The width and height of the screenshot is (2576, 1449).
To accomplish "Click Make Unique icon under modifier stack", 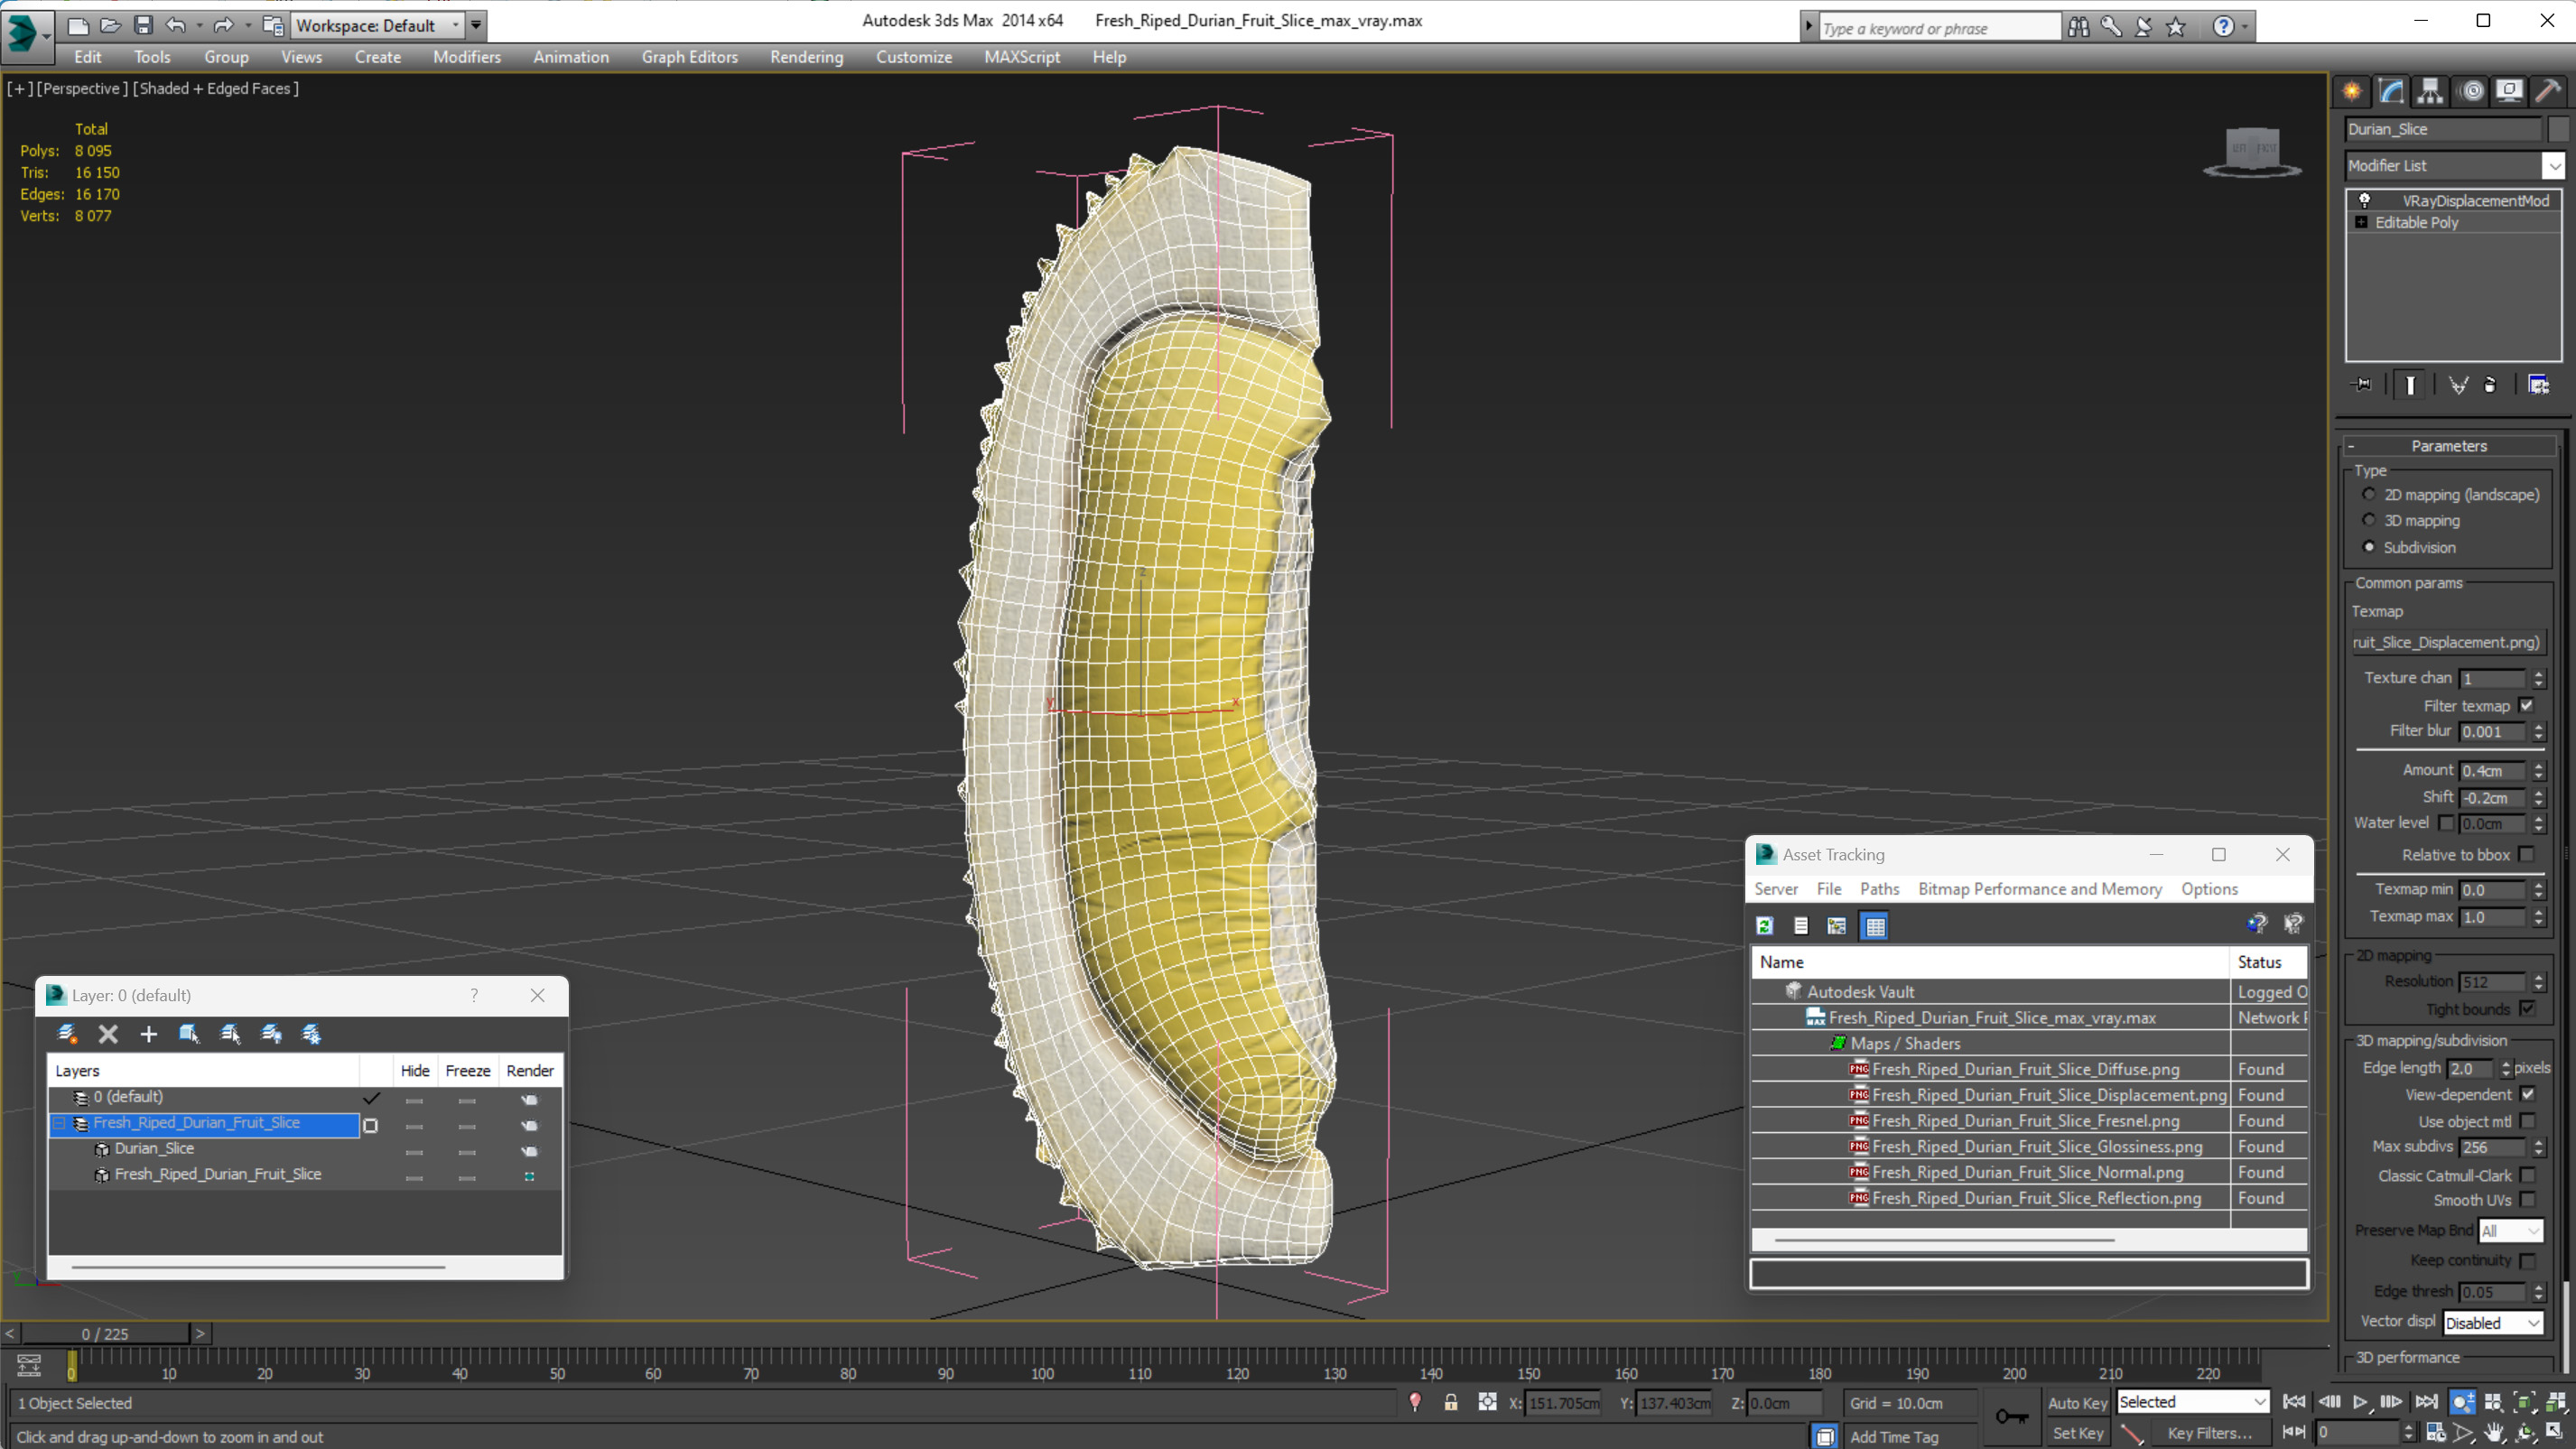I will 2458,385.
